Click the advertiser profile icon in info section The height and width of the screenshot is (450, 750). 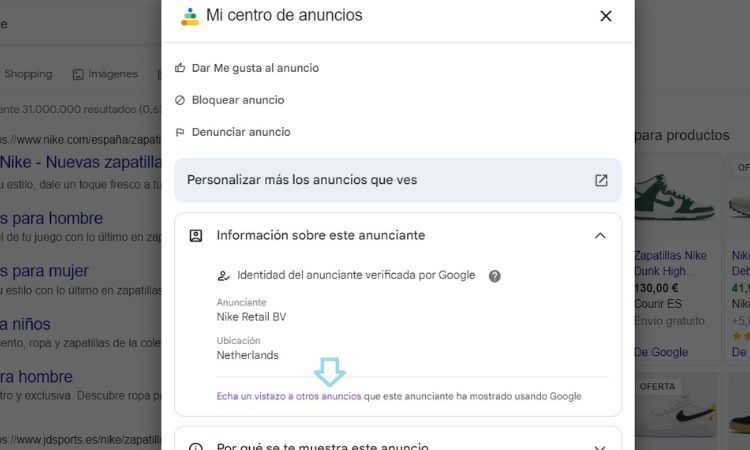196,236
